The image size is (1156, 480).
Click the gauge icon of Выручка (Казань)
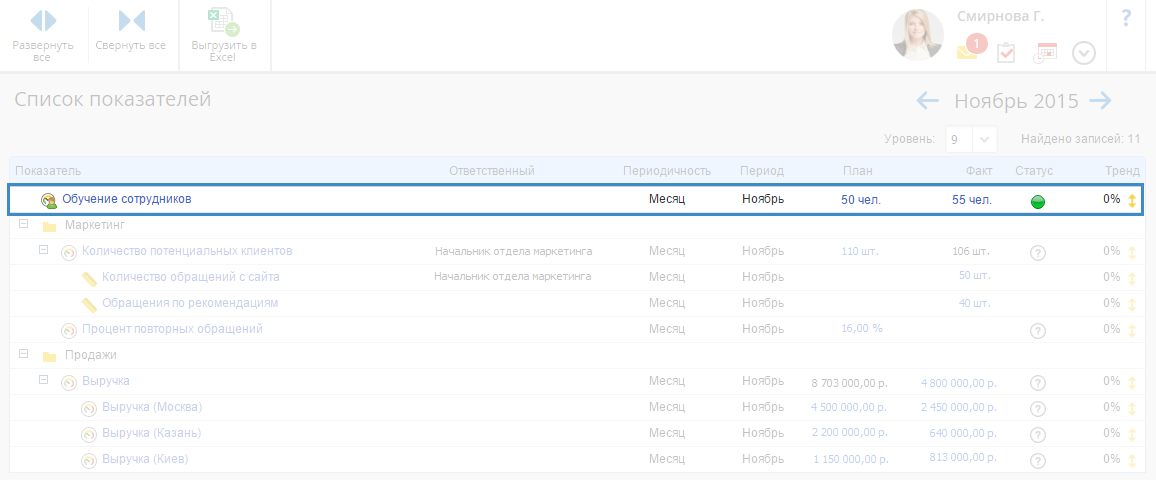89,435
